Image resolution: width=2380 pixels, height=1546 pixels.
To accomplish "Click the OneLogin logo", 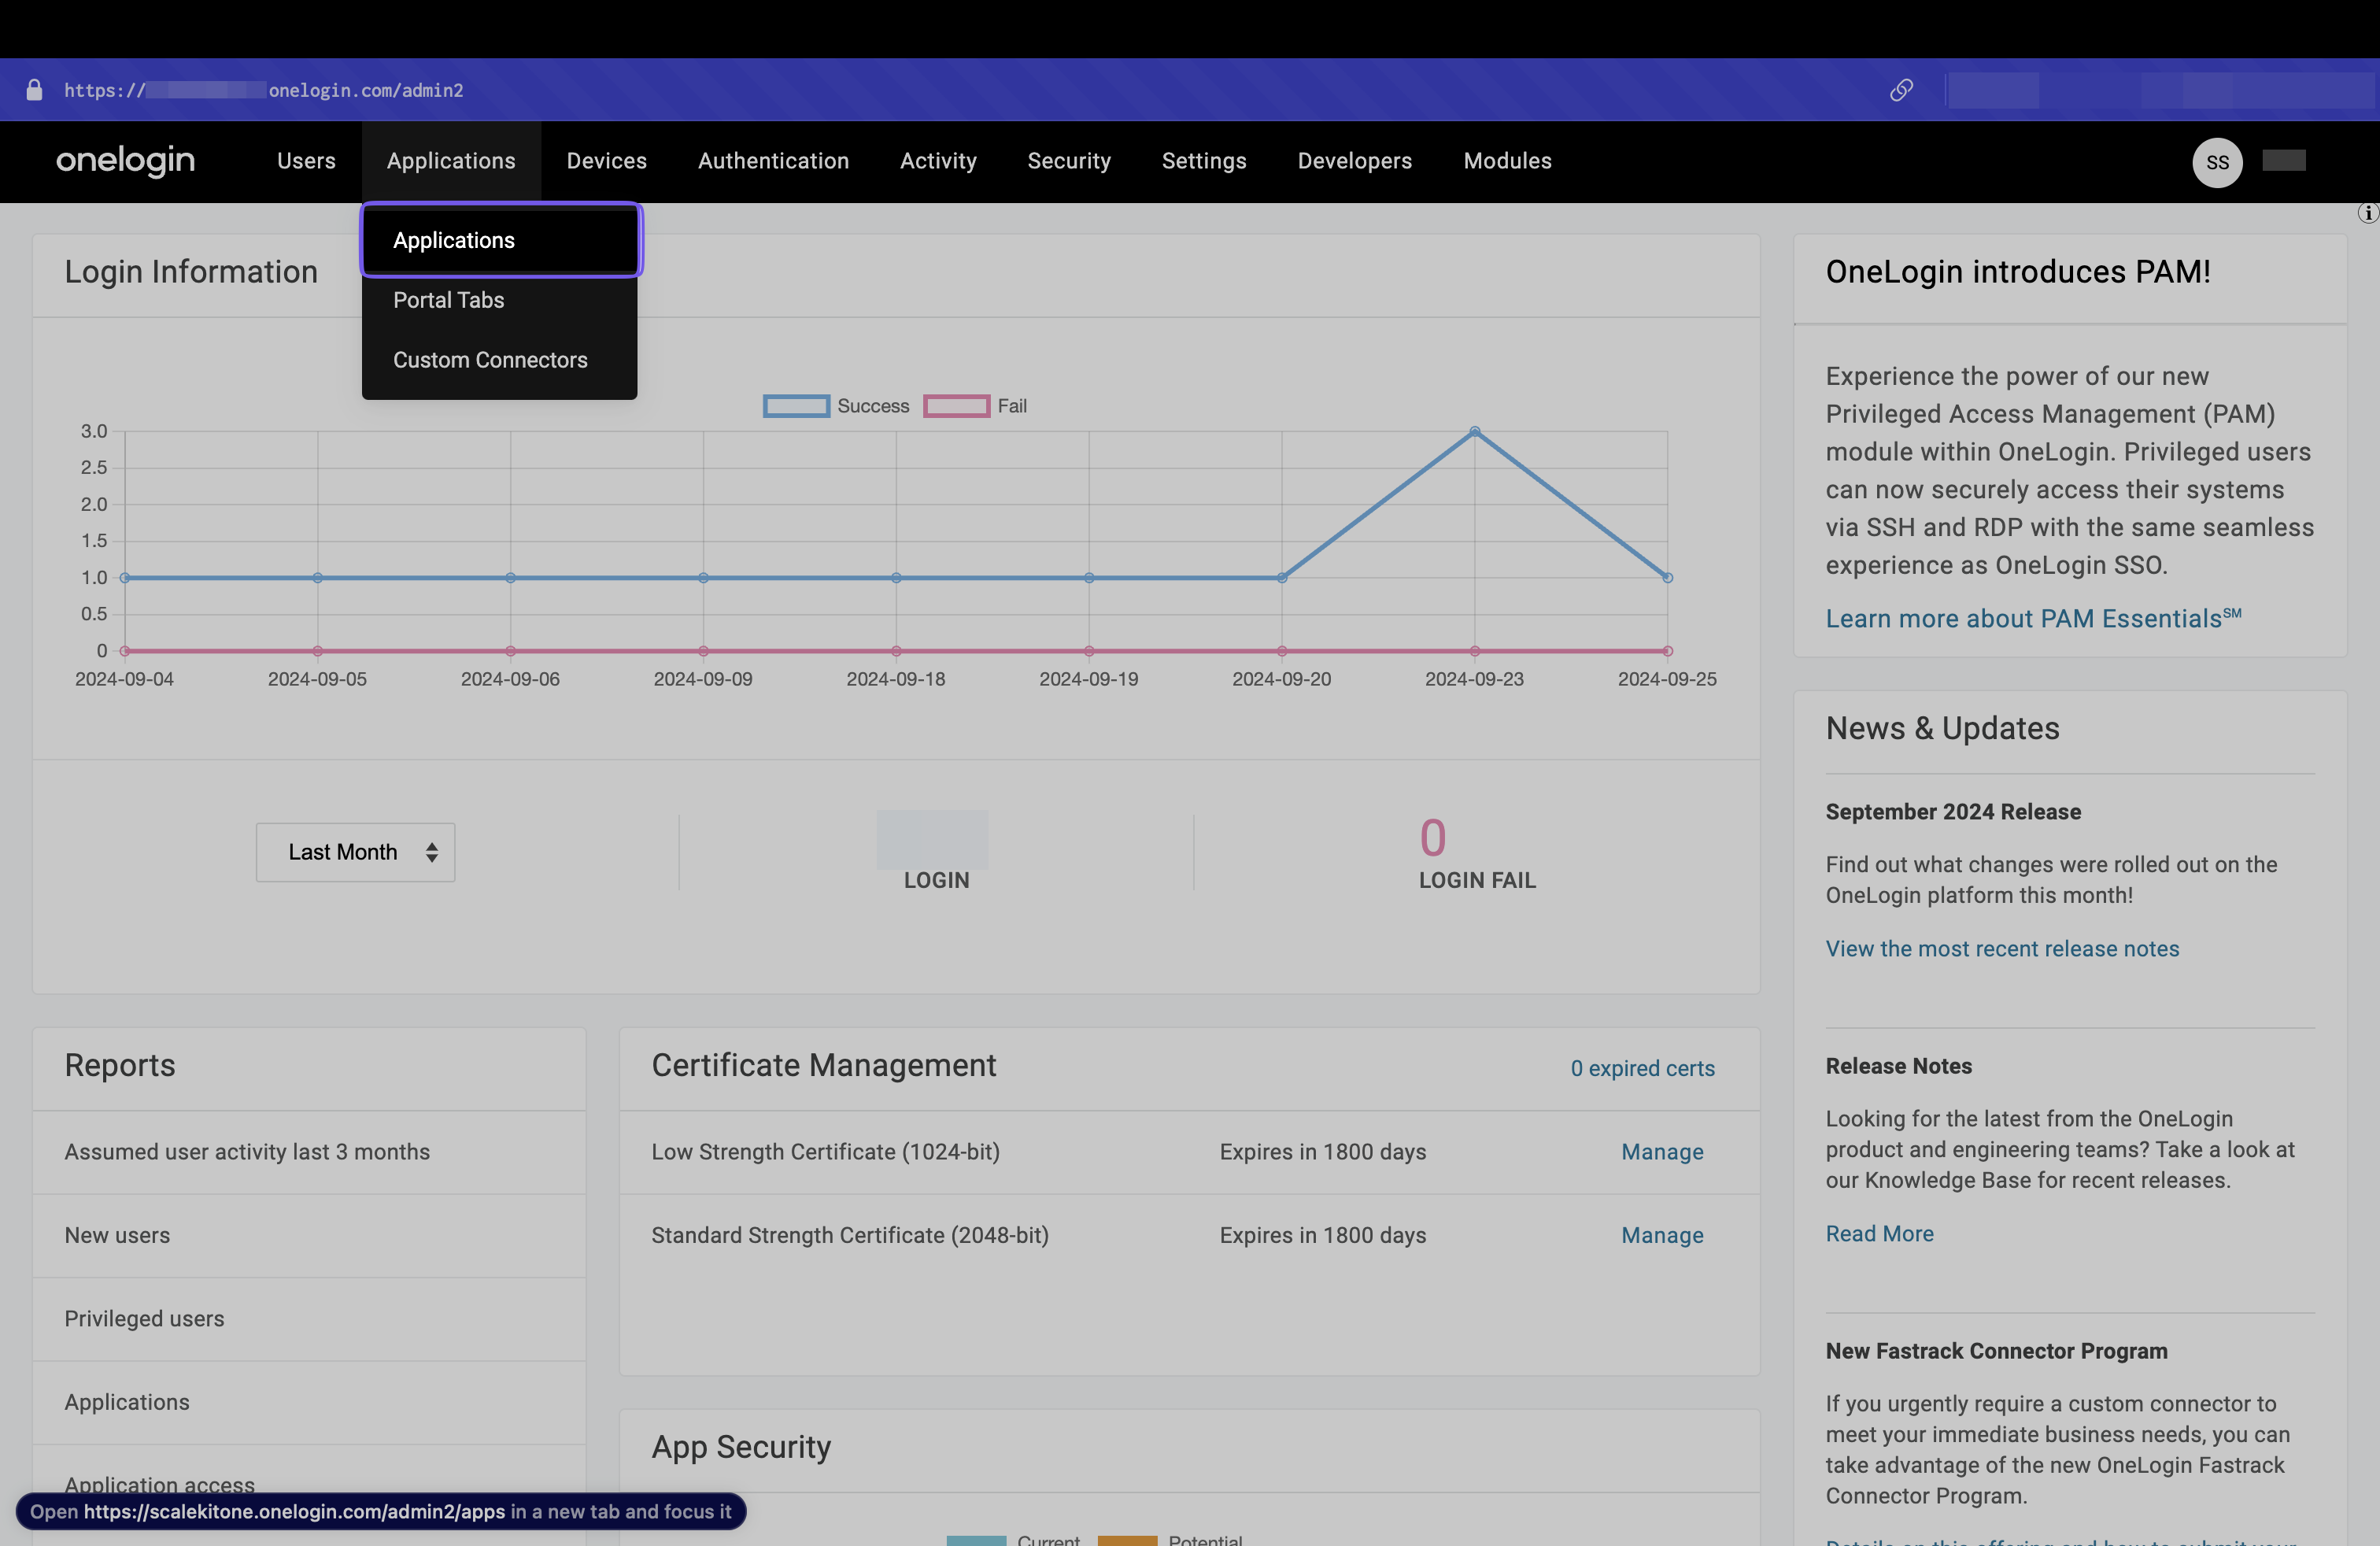I will click(125, 161).
